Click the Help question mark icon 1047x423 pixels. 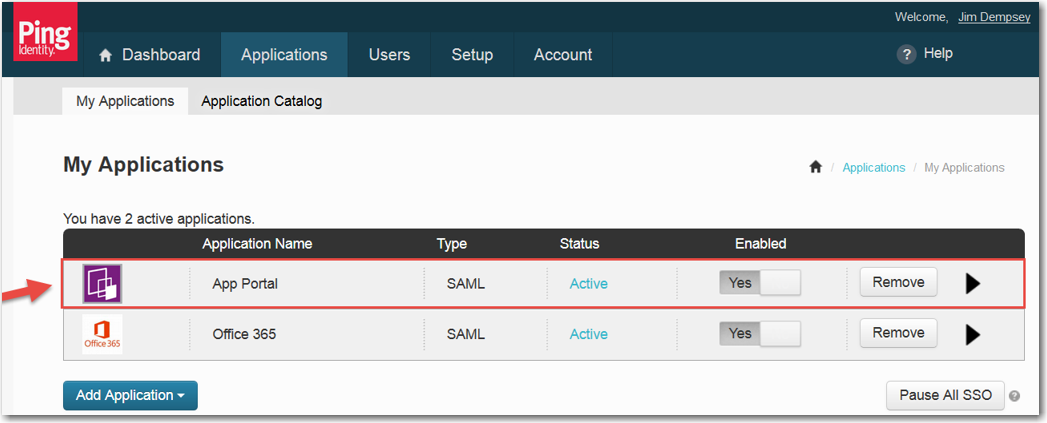[907, 55]
